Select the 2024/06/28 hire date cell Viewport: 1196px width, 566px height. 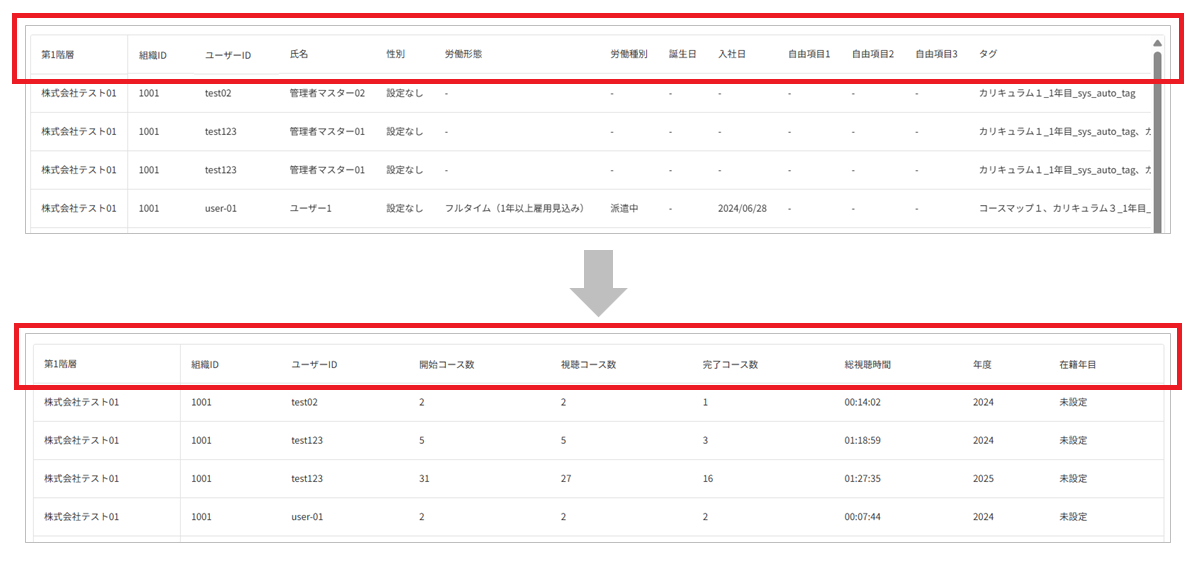click(742, 207)
